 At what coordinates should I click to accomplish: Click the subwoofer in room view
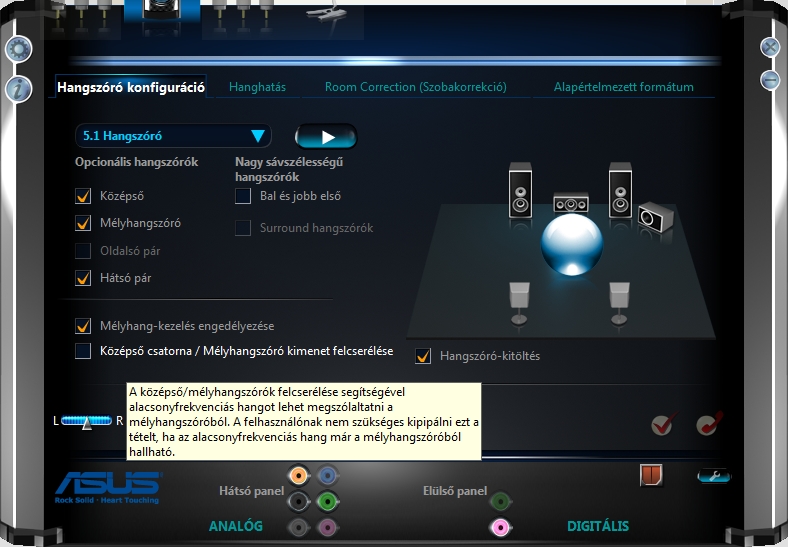(655, 217)
